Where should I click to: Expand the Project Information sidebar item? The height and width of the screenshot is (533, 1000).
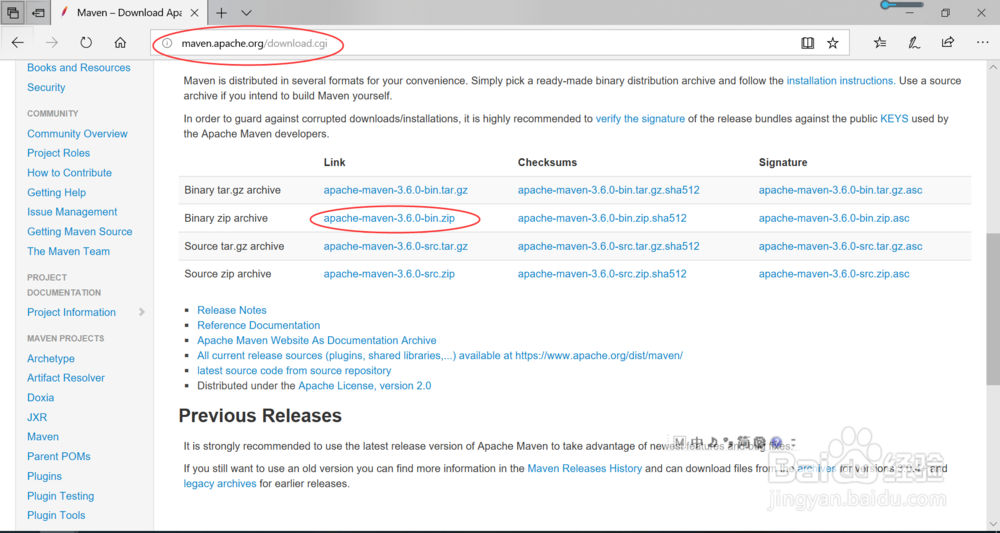(x=142, y=312)
